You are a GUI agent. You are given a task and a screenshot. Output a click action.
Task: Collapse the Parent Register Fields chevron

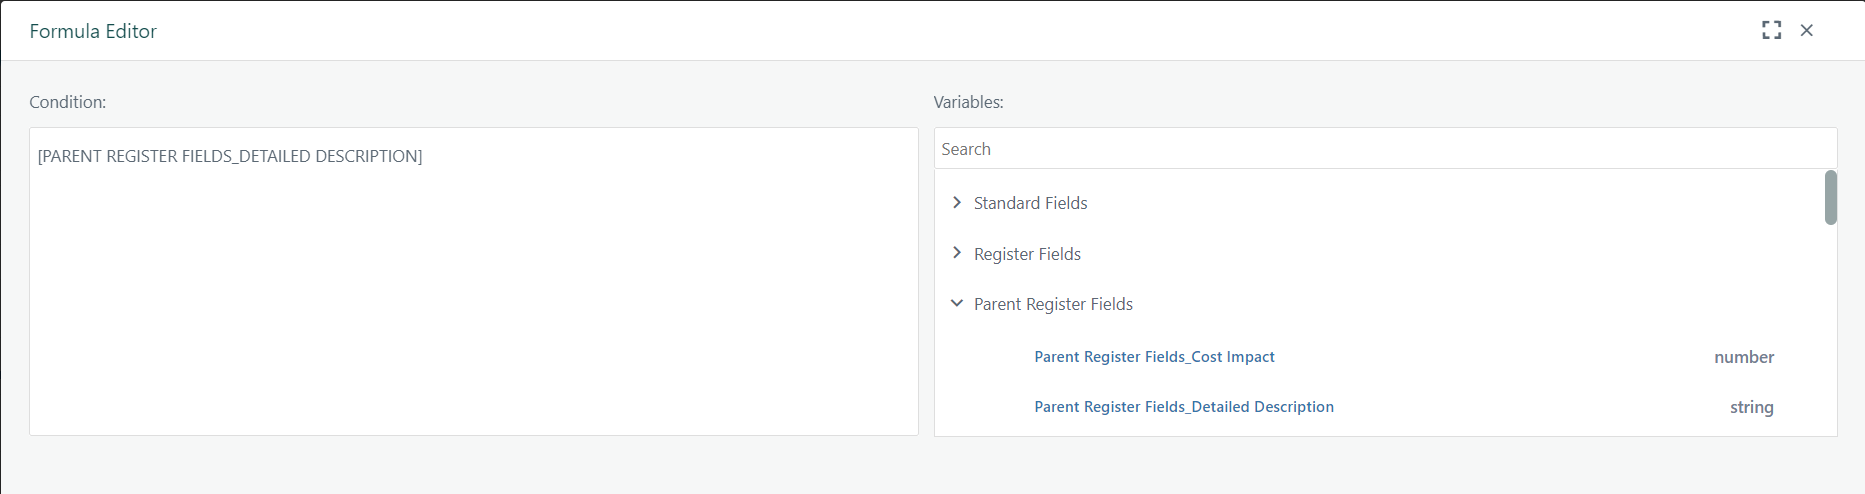click(957, 303)
